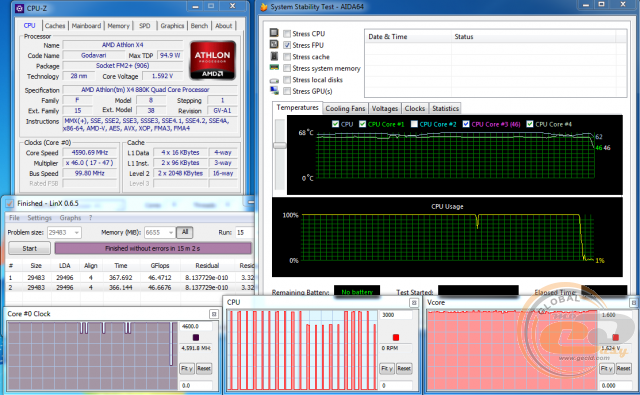Image resolution: width=640 pixels, height=395 pixels.
Task: Switch to the Memory tab in CPU-Z
Action: pos(118,26)
